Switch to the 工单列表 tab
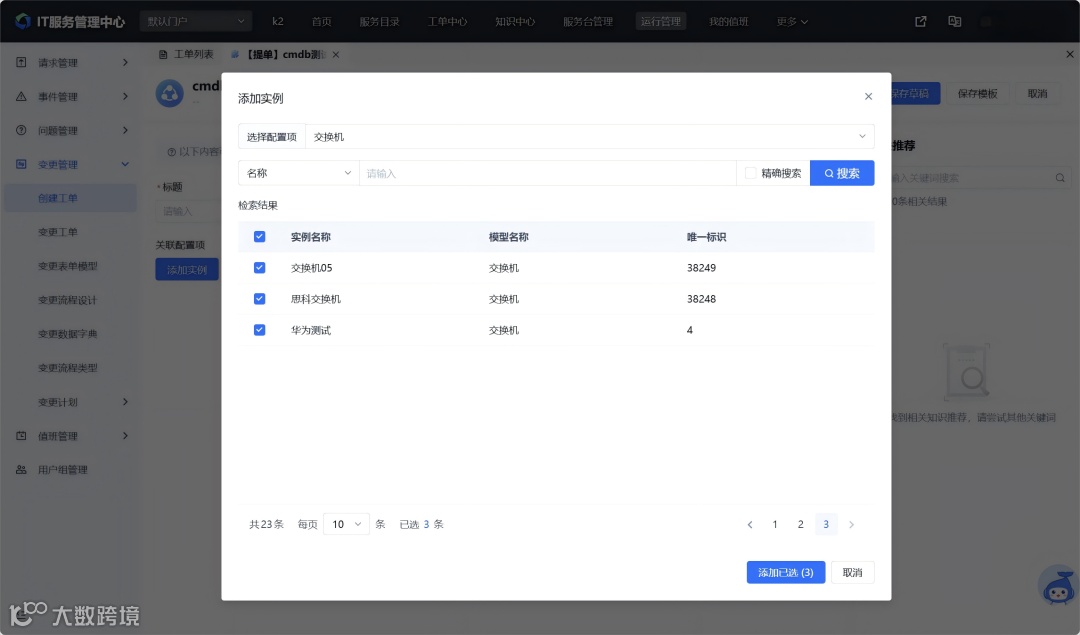1080x635 pixels. pyautogui.click(x=186, y=54)
